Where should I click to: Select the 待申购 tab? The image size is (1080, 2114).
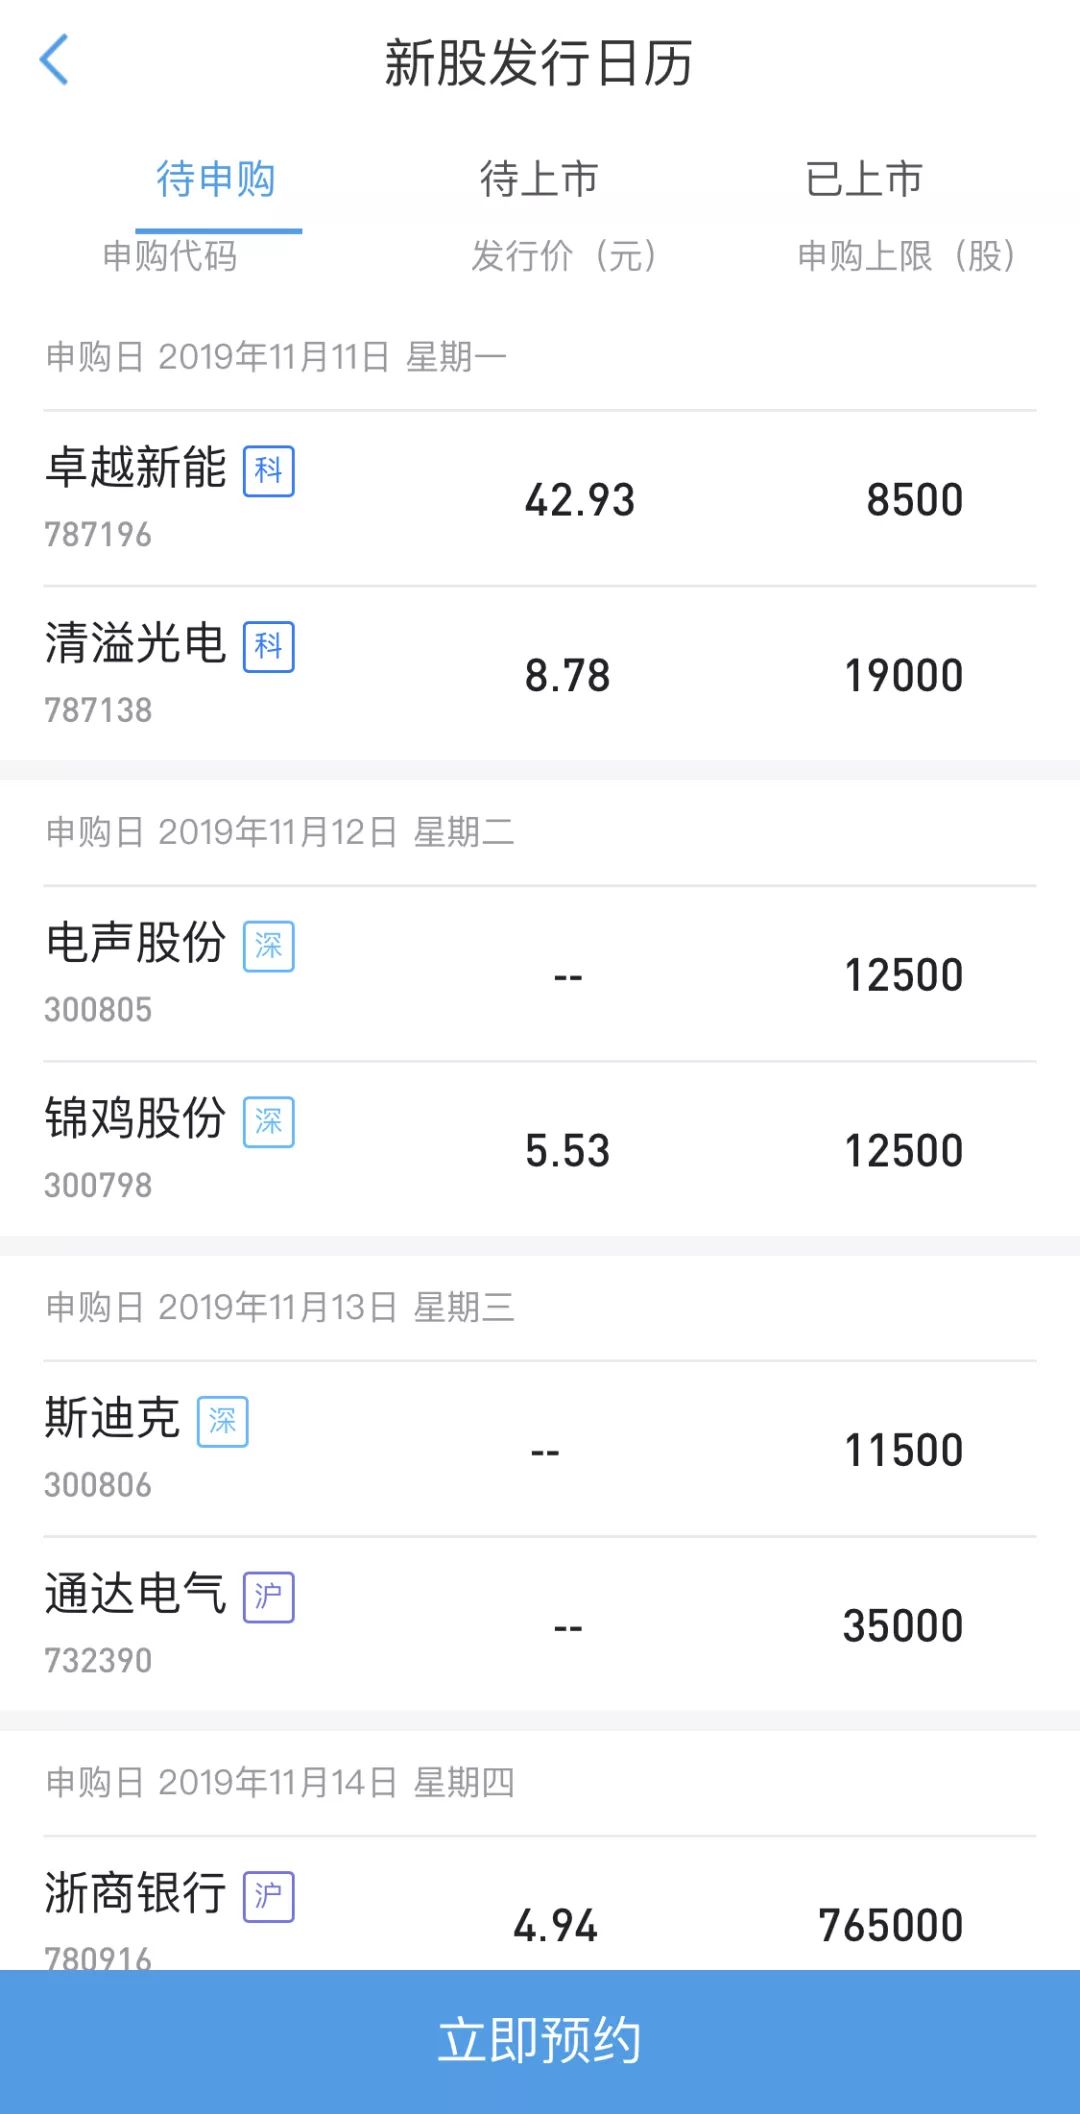coord(216,180)
